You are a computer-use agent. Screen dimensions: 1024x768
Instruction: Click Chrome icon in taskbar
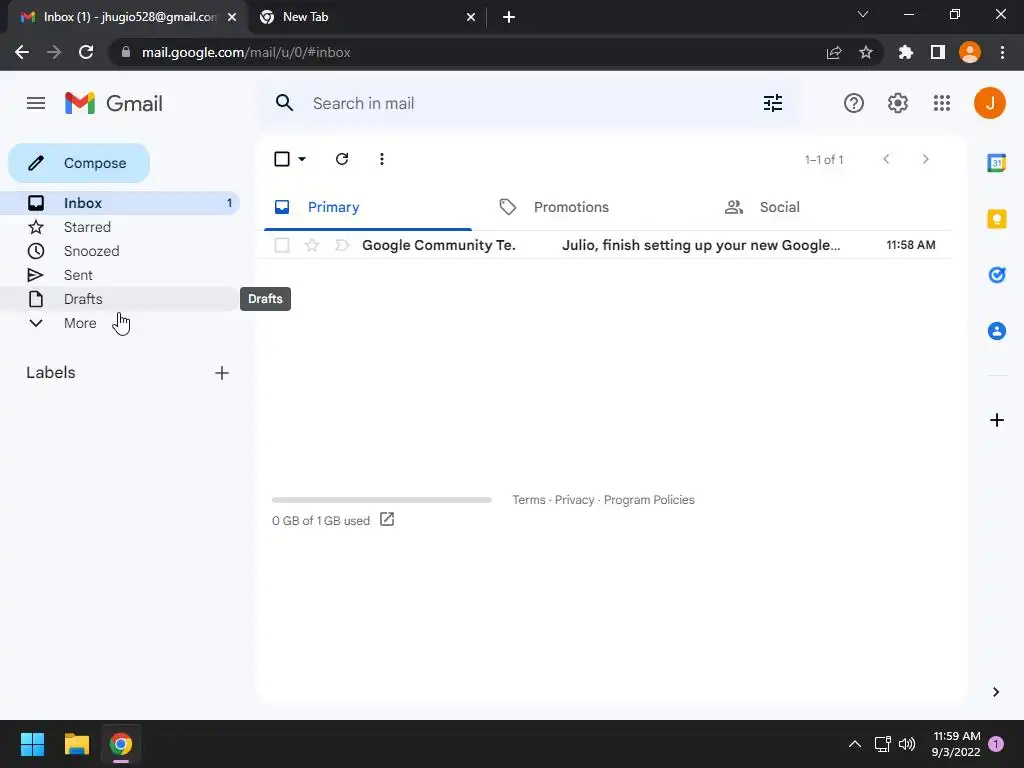click(120, 744)
